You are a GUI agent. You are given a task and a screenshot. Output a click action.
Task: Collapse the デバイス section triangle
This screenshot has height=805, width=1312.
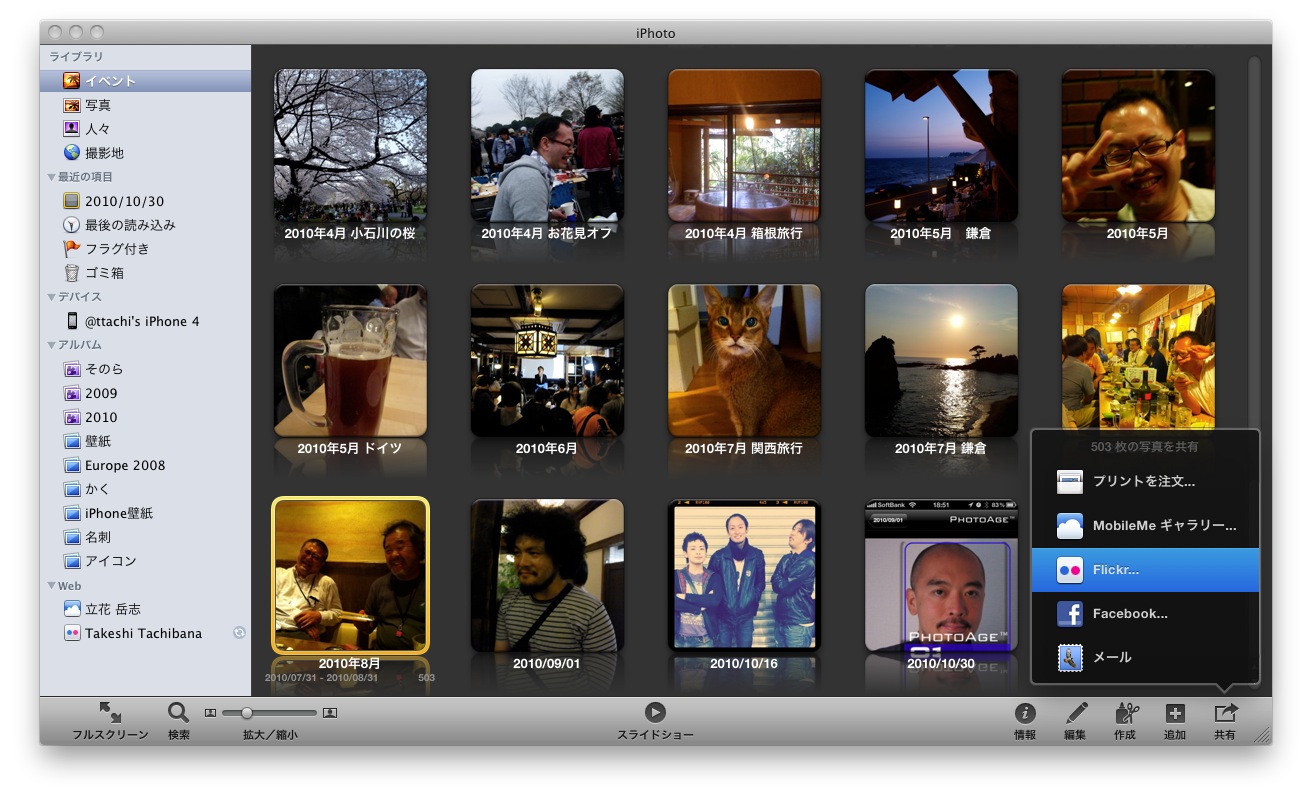(x=52, y=297)
